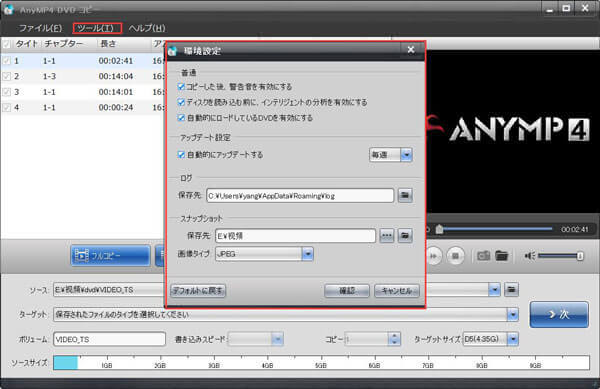Open the ターゲット file type dropdown
The height and width of the screenshot is (389, 600).
512,314
